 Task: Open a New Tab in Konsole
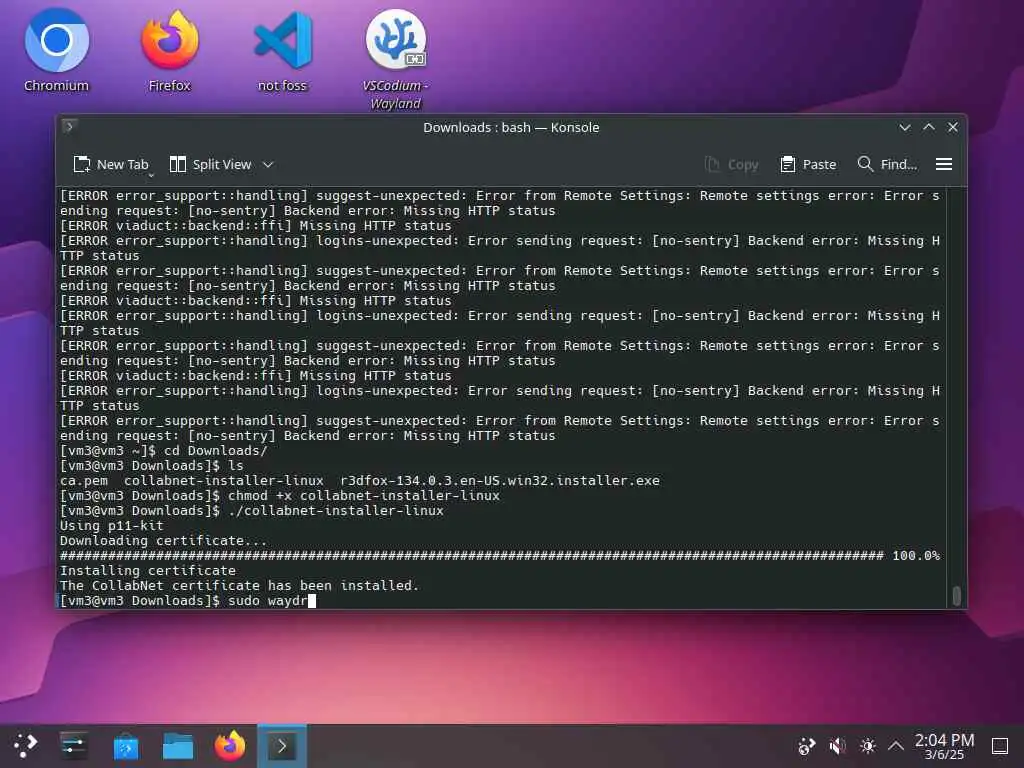point(110,165)
